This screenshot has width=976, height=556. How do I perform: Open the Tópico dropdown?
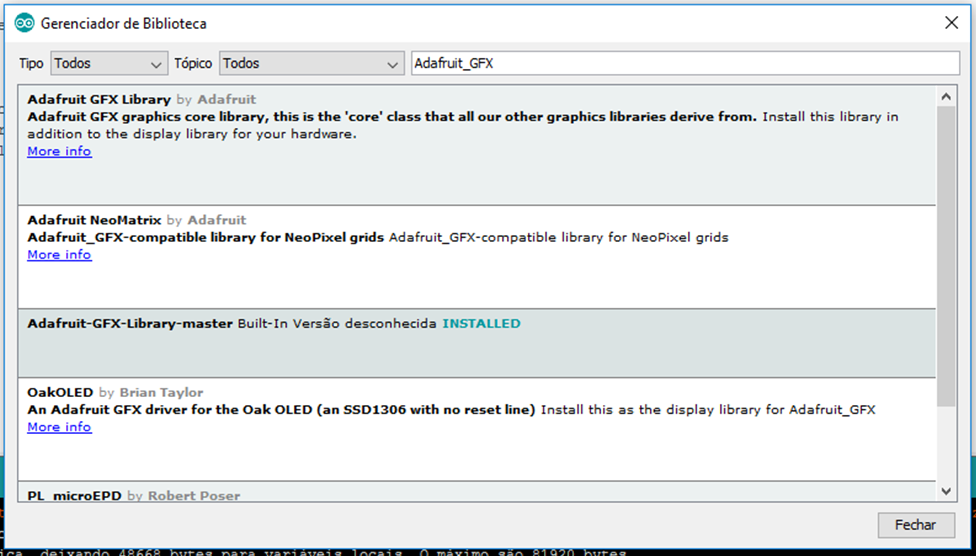pos(311,64)
